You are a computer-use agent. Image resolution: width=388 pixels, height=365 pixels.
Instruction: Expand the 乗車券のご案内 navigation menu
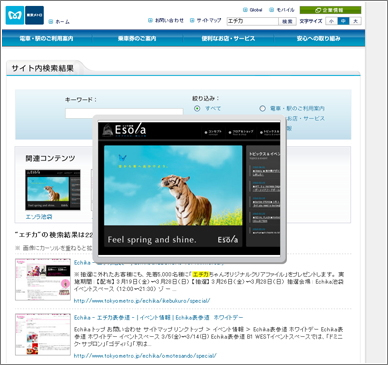click(137, 38)
